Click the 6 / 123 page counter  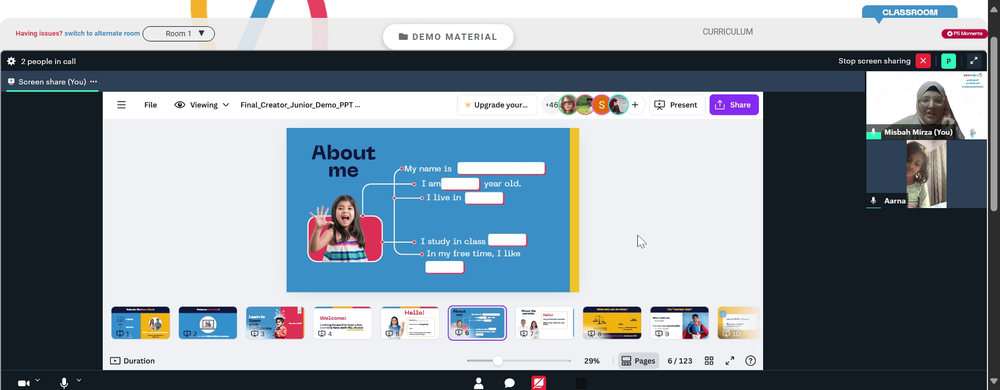pos(680,361)
